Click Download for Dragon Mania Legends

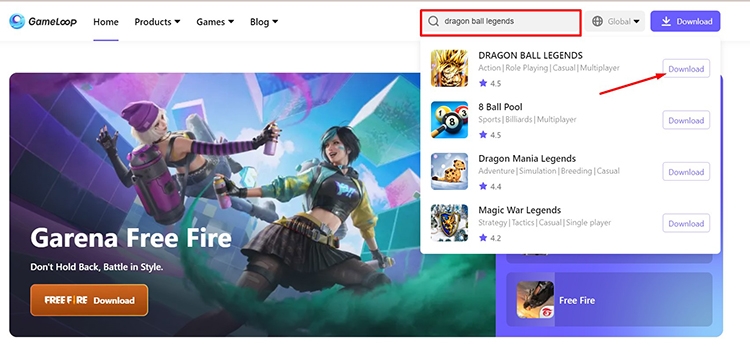686,172
